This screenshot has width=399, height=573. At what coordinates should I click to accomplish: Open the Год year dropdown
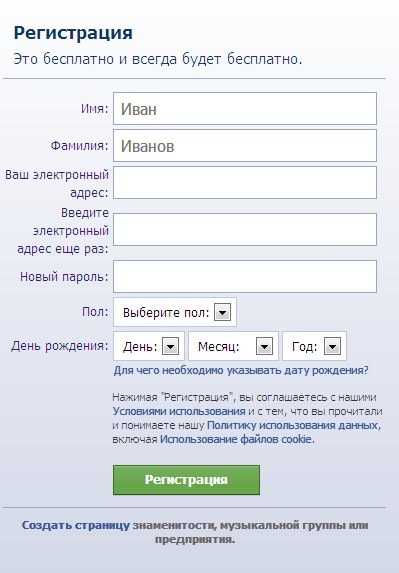315,346
